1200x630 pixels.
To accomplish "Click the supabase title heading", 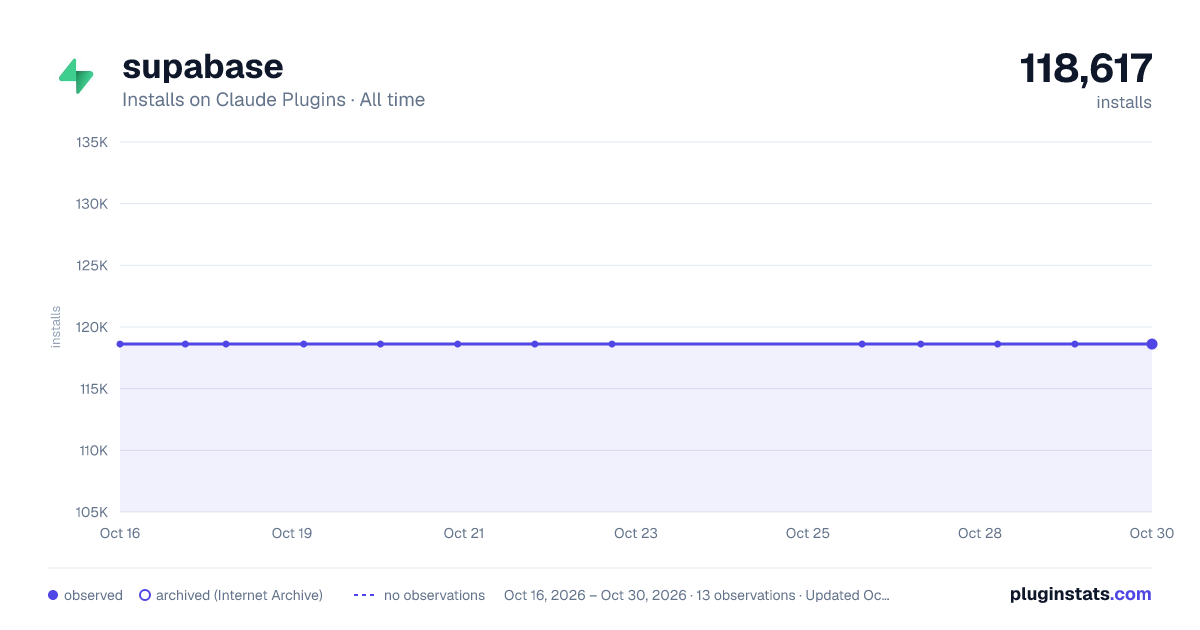I will coord(202,66).
